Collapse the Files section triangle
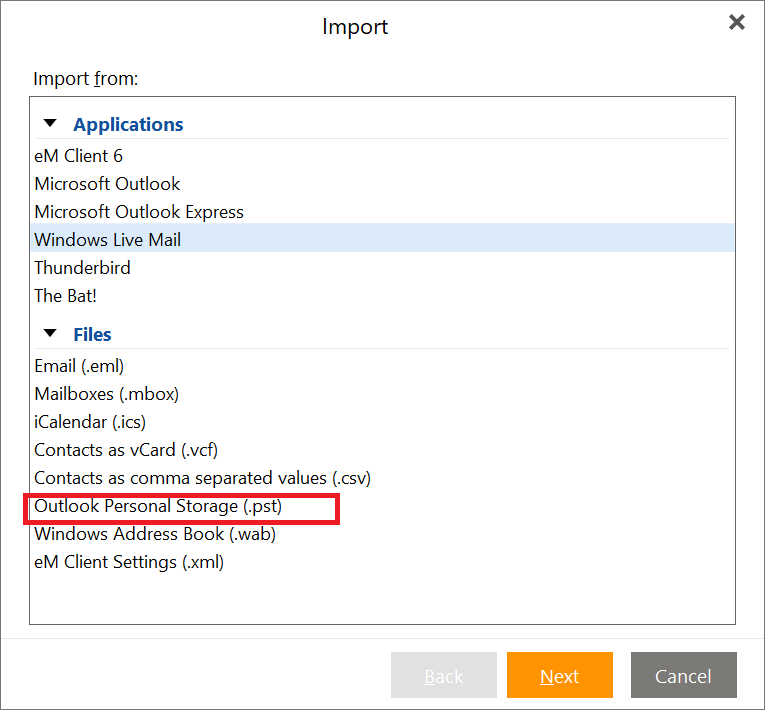This screenshot has width=765, height=710. point(50,333)
